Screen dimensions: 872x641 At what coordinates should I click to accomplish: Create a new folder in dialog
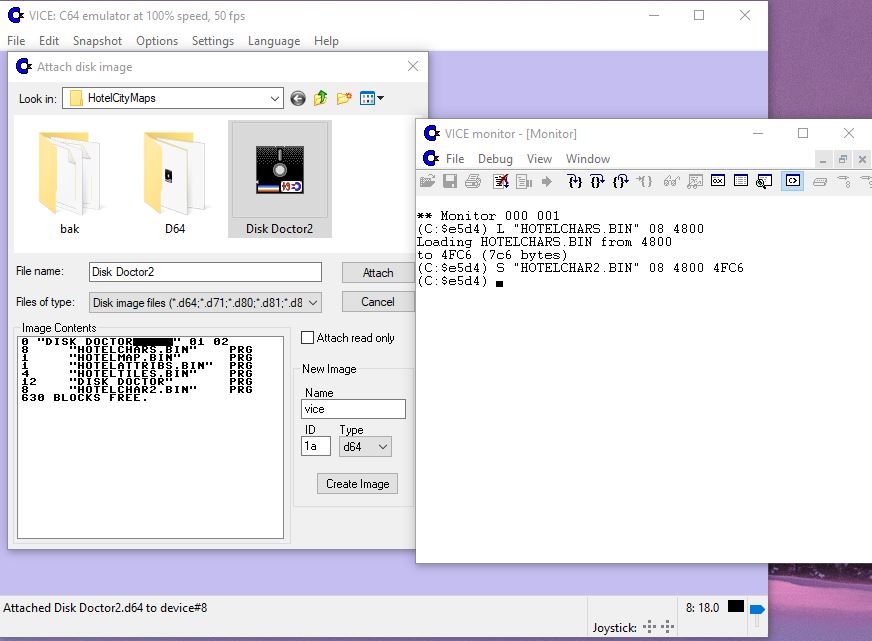pos(344,98)
